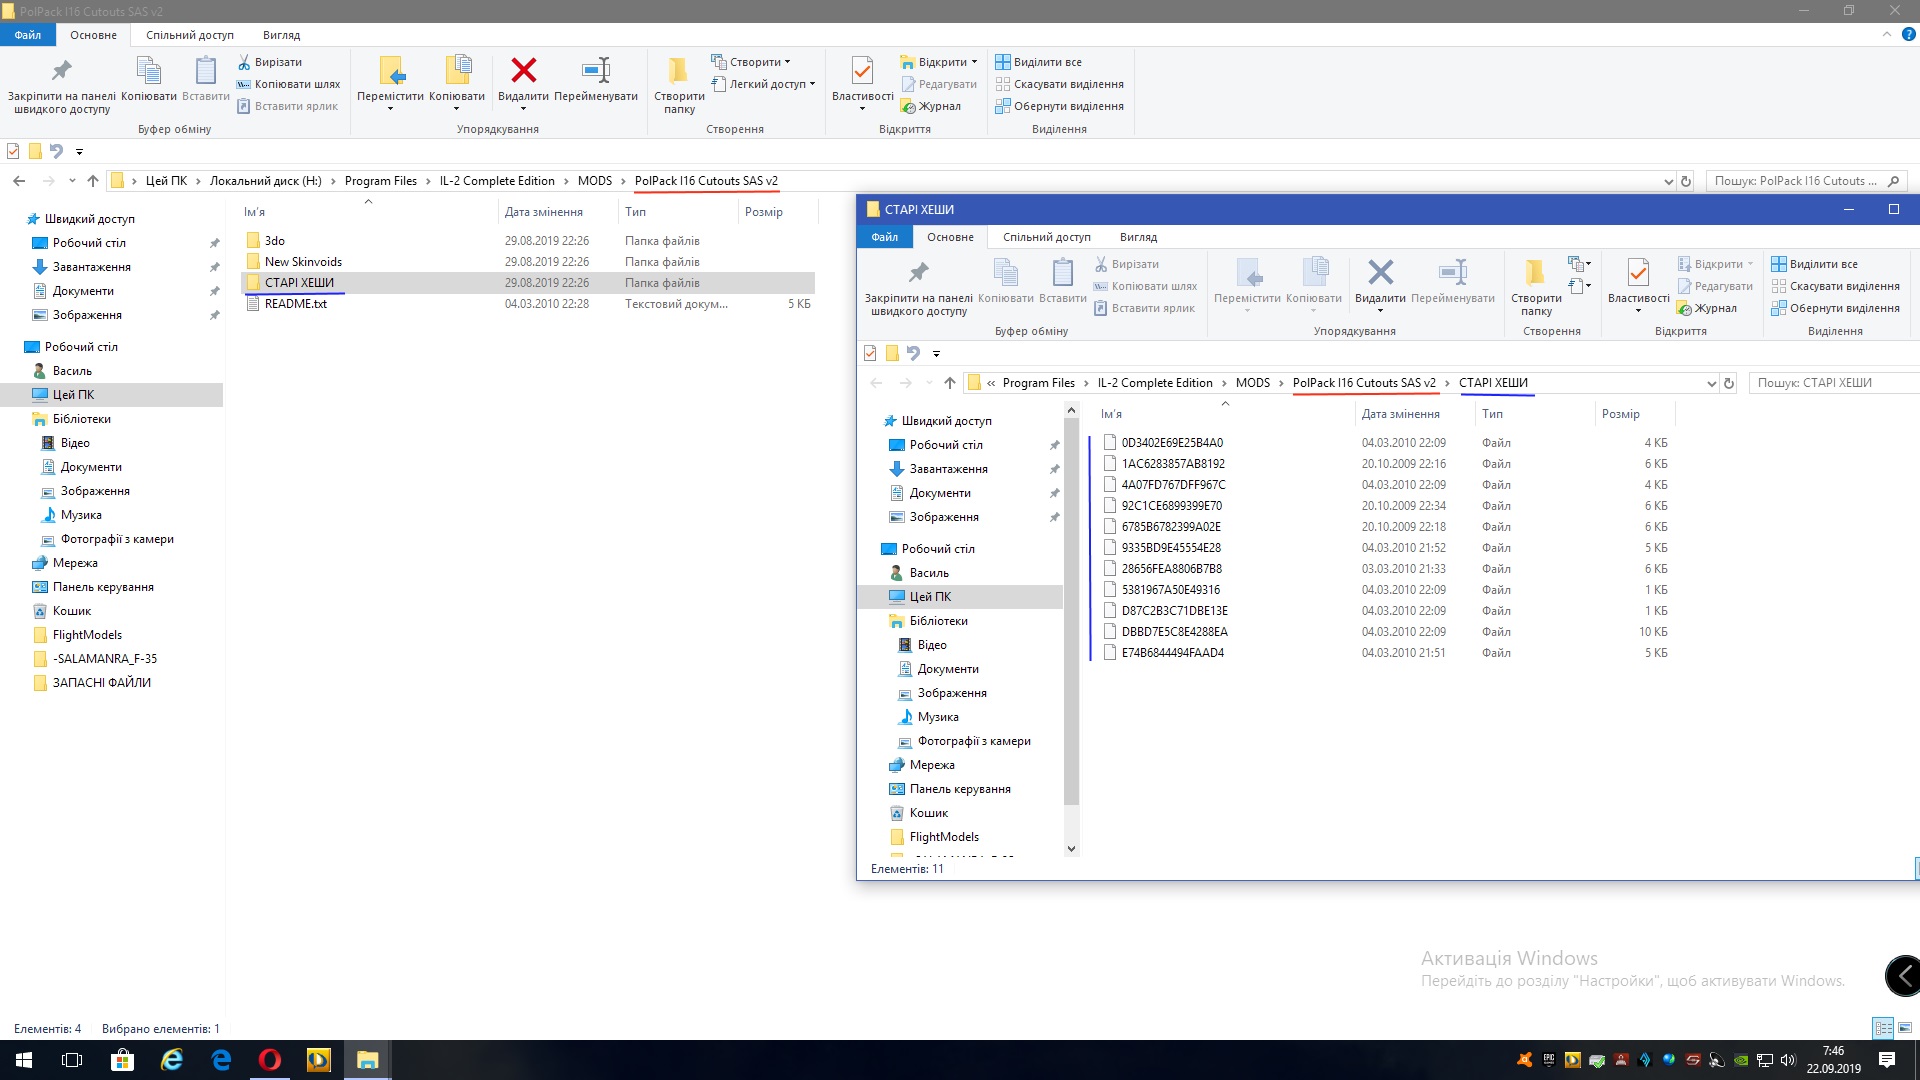Click the Properties icon in the front window ribbon
The height and width of the screenshot is (1080, 1920).
(1638, 272)
